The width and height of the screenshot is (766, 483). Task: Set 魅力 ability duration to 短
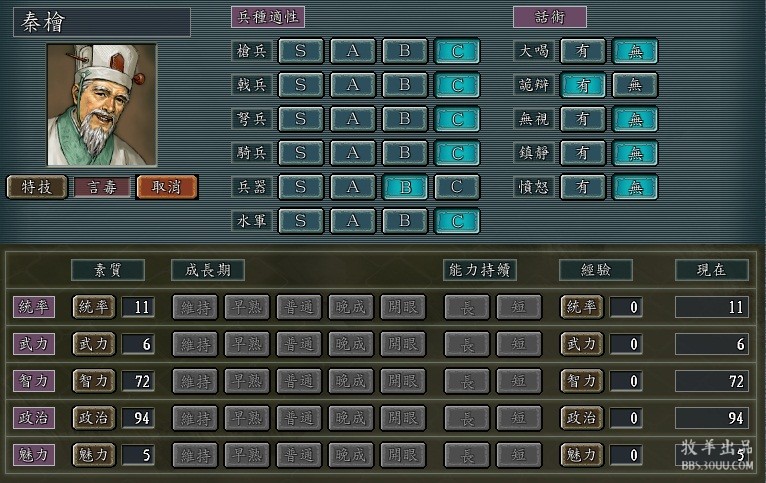519,455
